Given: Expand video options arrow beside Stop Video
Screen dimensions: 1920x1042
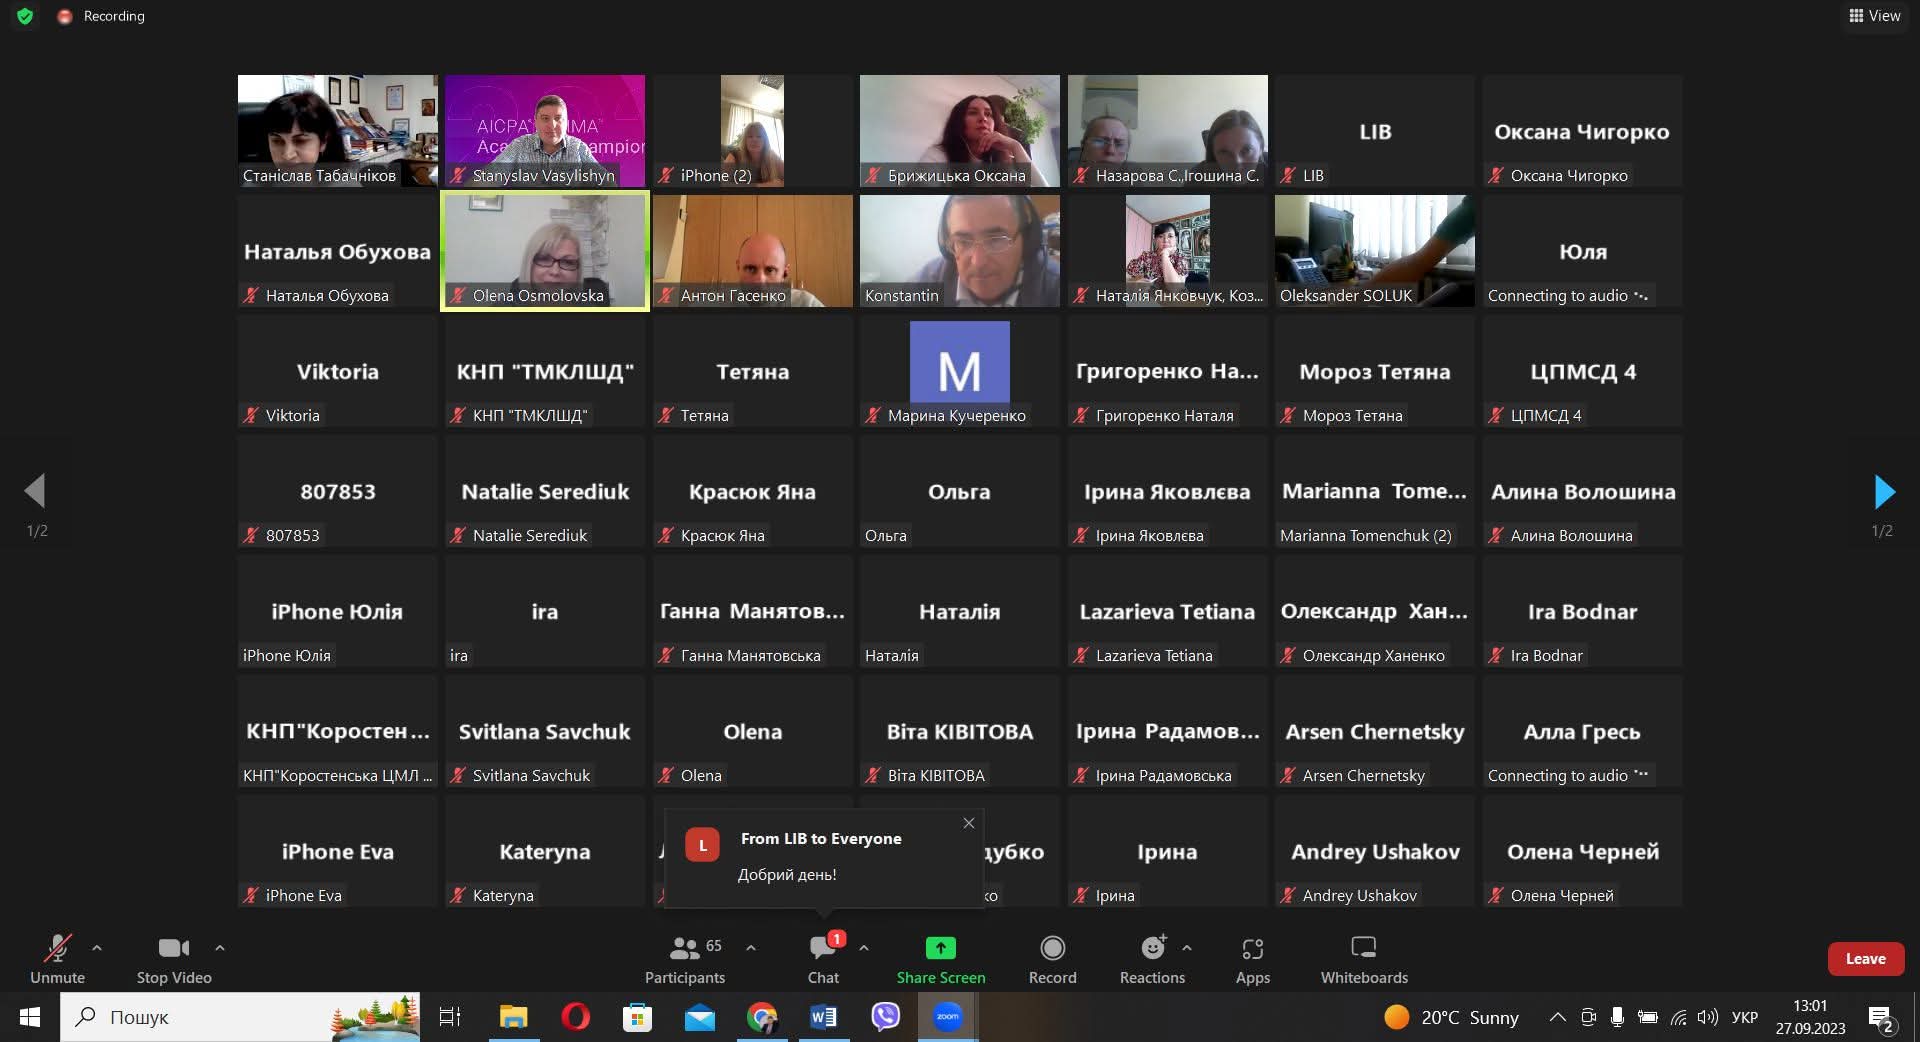Looking at the screenshot, I should [x=220, y=947].
